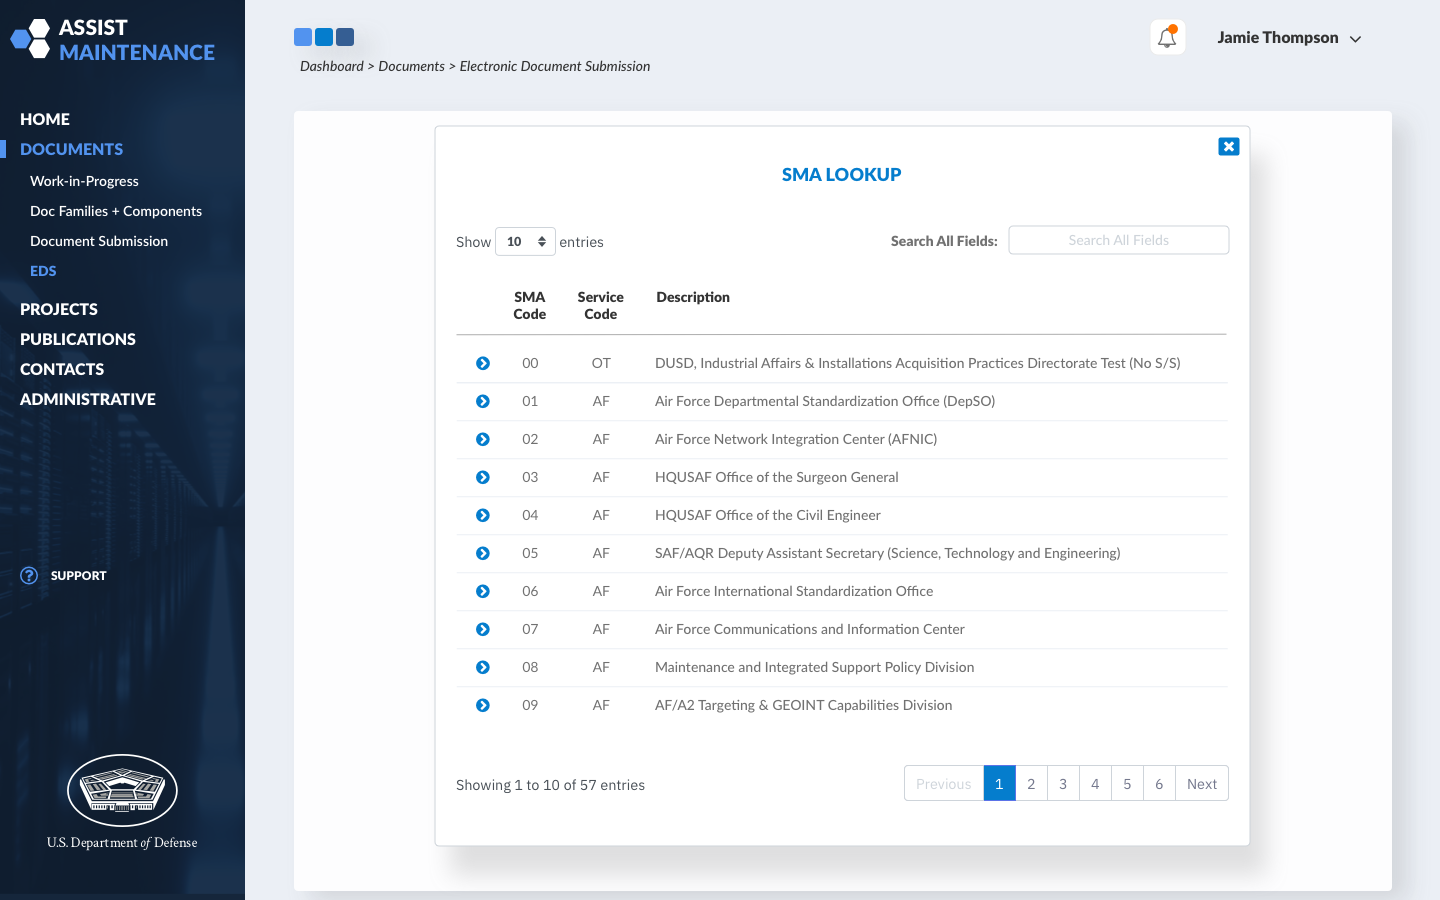Open DOCUMENTS sidebar section

[x=72, y=149]
